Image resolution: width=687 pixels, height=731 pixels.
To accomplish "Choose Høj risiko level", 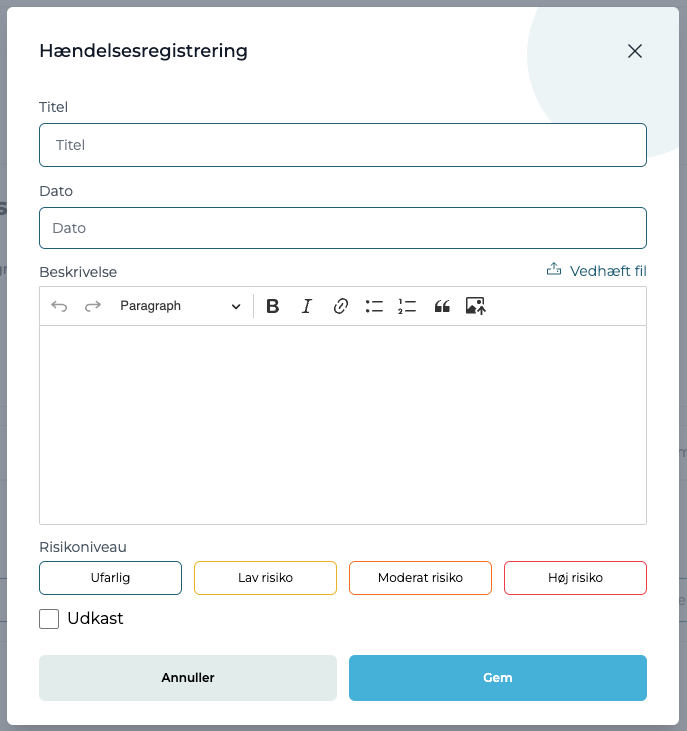I will (x=575, y=578).
